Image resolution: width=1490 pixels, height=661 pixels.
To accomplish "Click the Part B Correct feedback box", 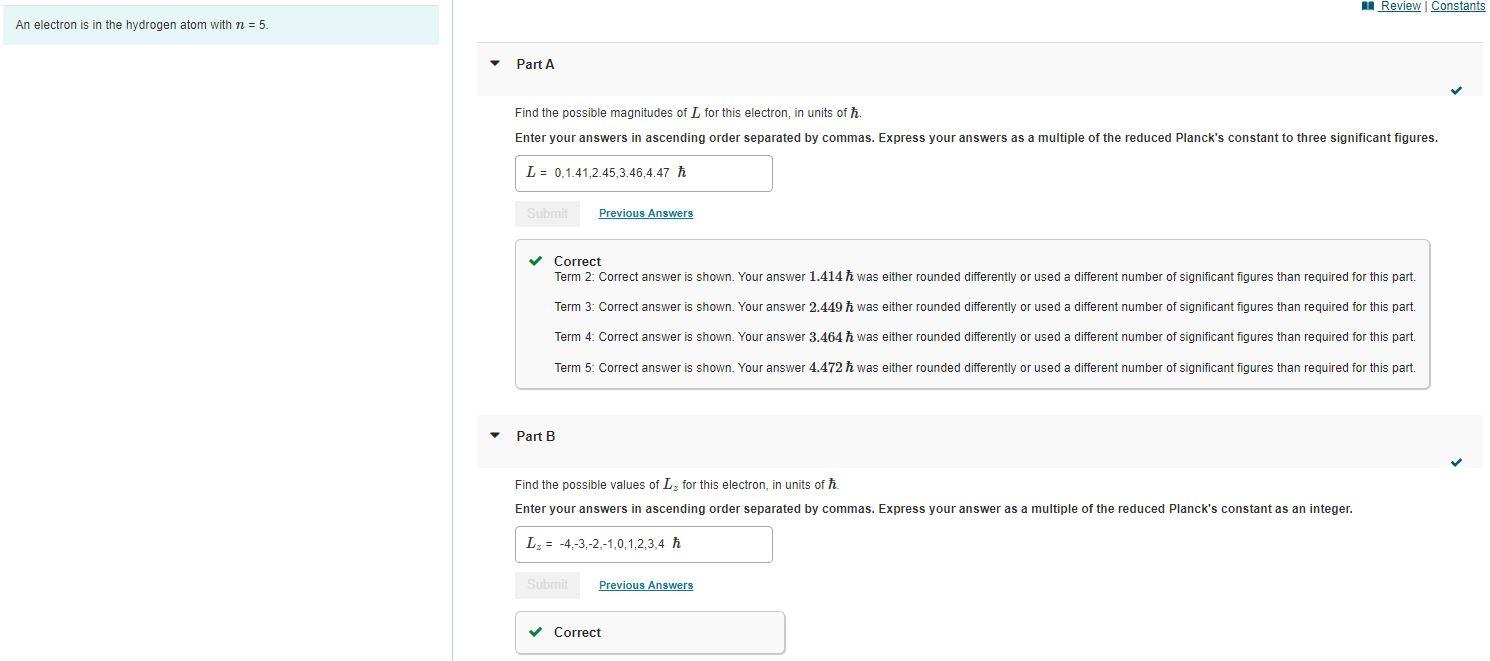I will pyautogui.click(x=650, y=632).
